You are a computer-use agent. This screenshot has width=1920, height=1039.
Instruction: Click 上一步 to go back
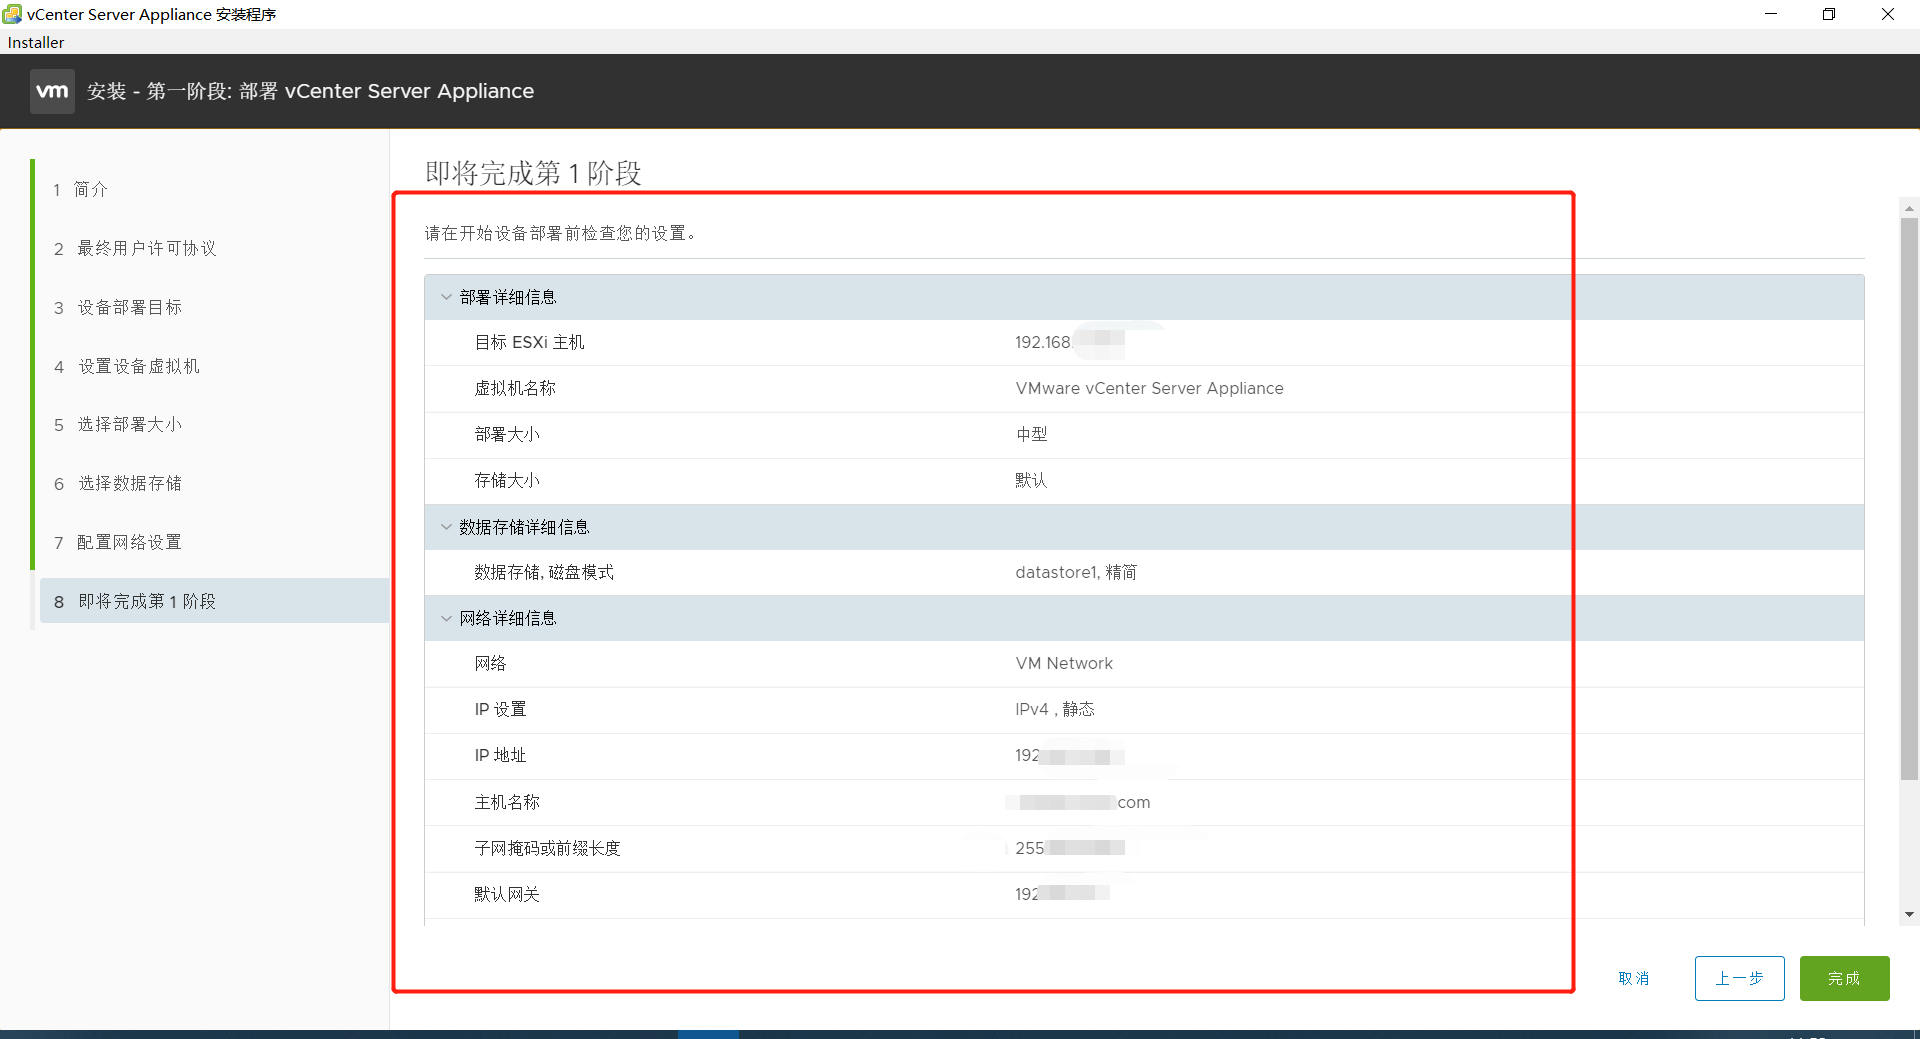[1739, 978]
